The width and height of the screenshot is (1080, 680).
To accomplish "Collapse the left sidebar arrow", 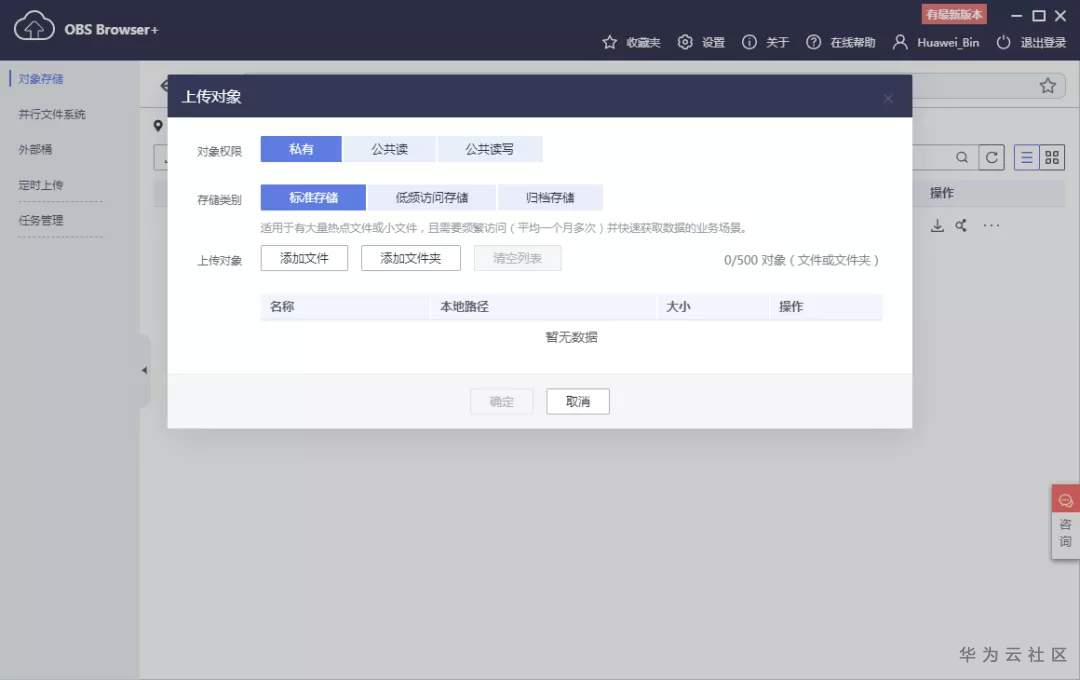I will tap(144, 370).
